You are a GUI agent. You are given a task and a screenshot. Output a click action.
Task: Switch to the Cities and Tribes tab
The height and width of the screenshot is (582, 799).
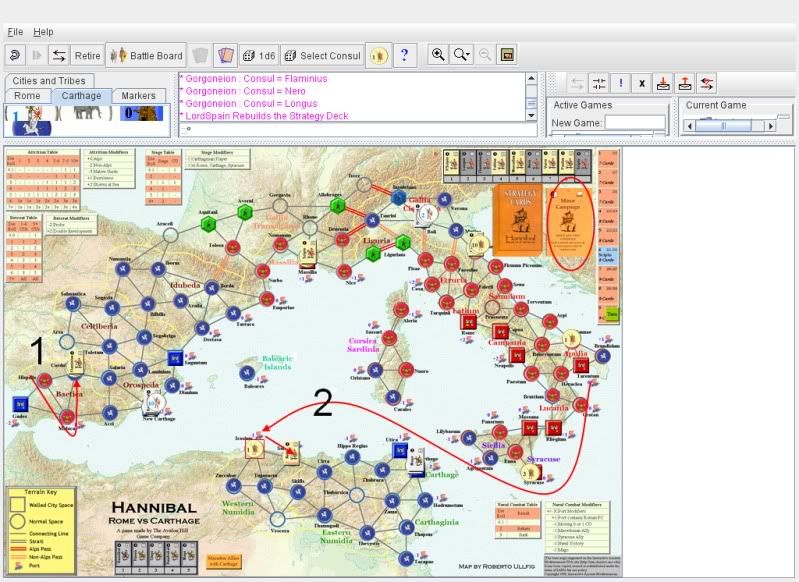pos(49,81)
